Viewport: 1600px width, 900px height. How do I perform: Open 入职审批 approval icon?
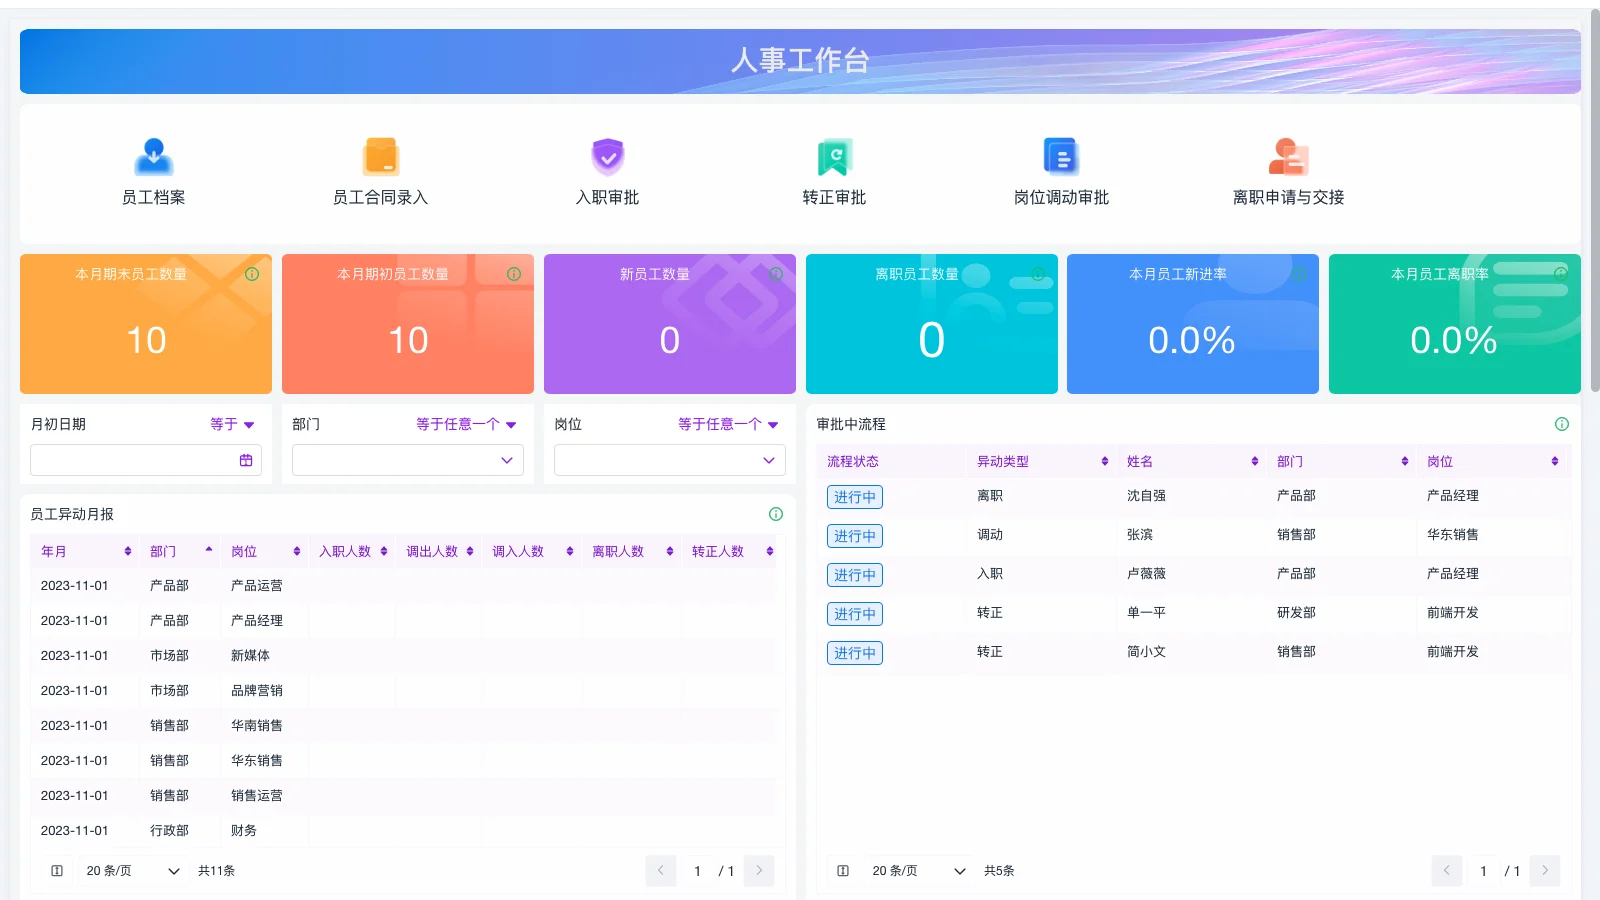(607, 170)
